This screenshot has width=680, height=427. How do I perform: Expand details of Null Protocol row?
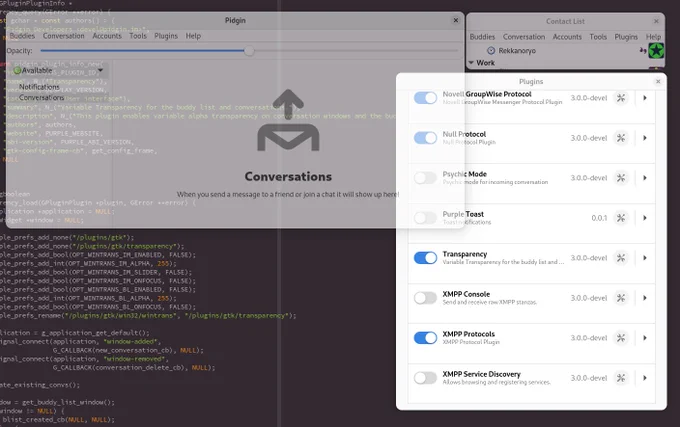coord(645,138)
